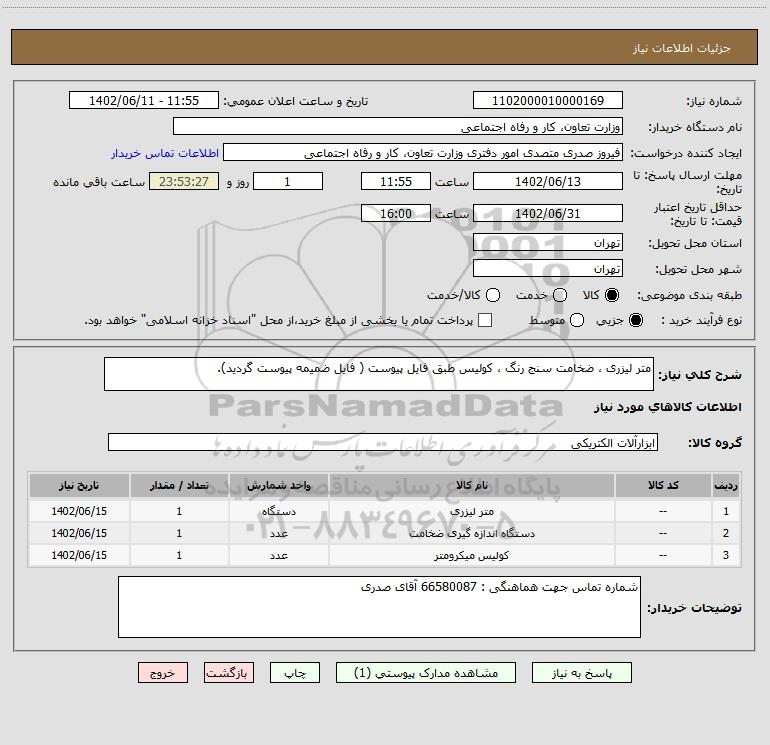Toggle the اسناد خزانه اسلامی payment checkbox
Viewport: 770px width, 745px height.
click(485, 320)
